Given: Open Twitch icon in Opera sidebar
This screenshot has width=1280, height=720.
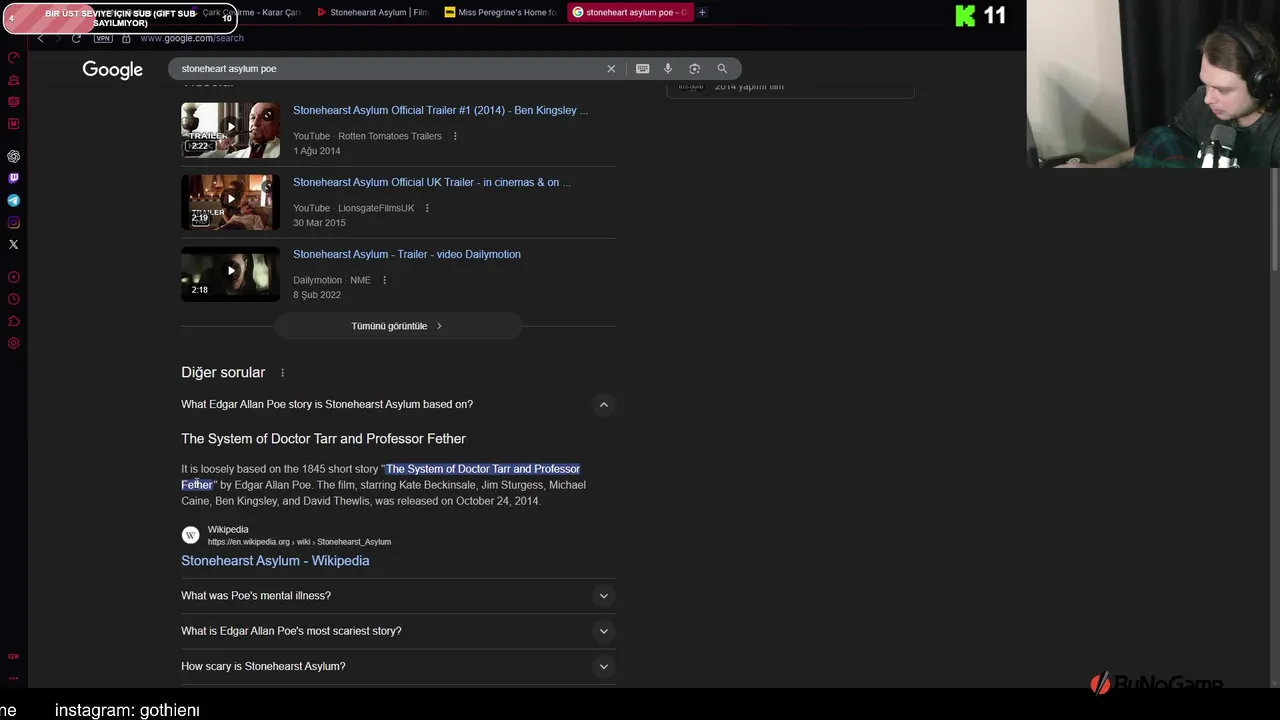Looking at the screenshot, I should tap(13, 178).
